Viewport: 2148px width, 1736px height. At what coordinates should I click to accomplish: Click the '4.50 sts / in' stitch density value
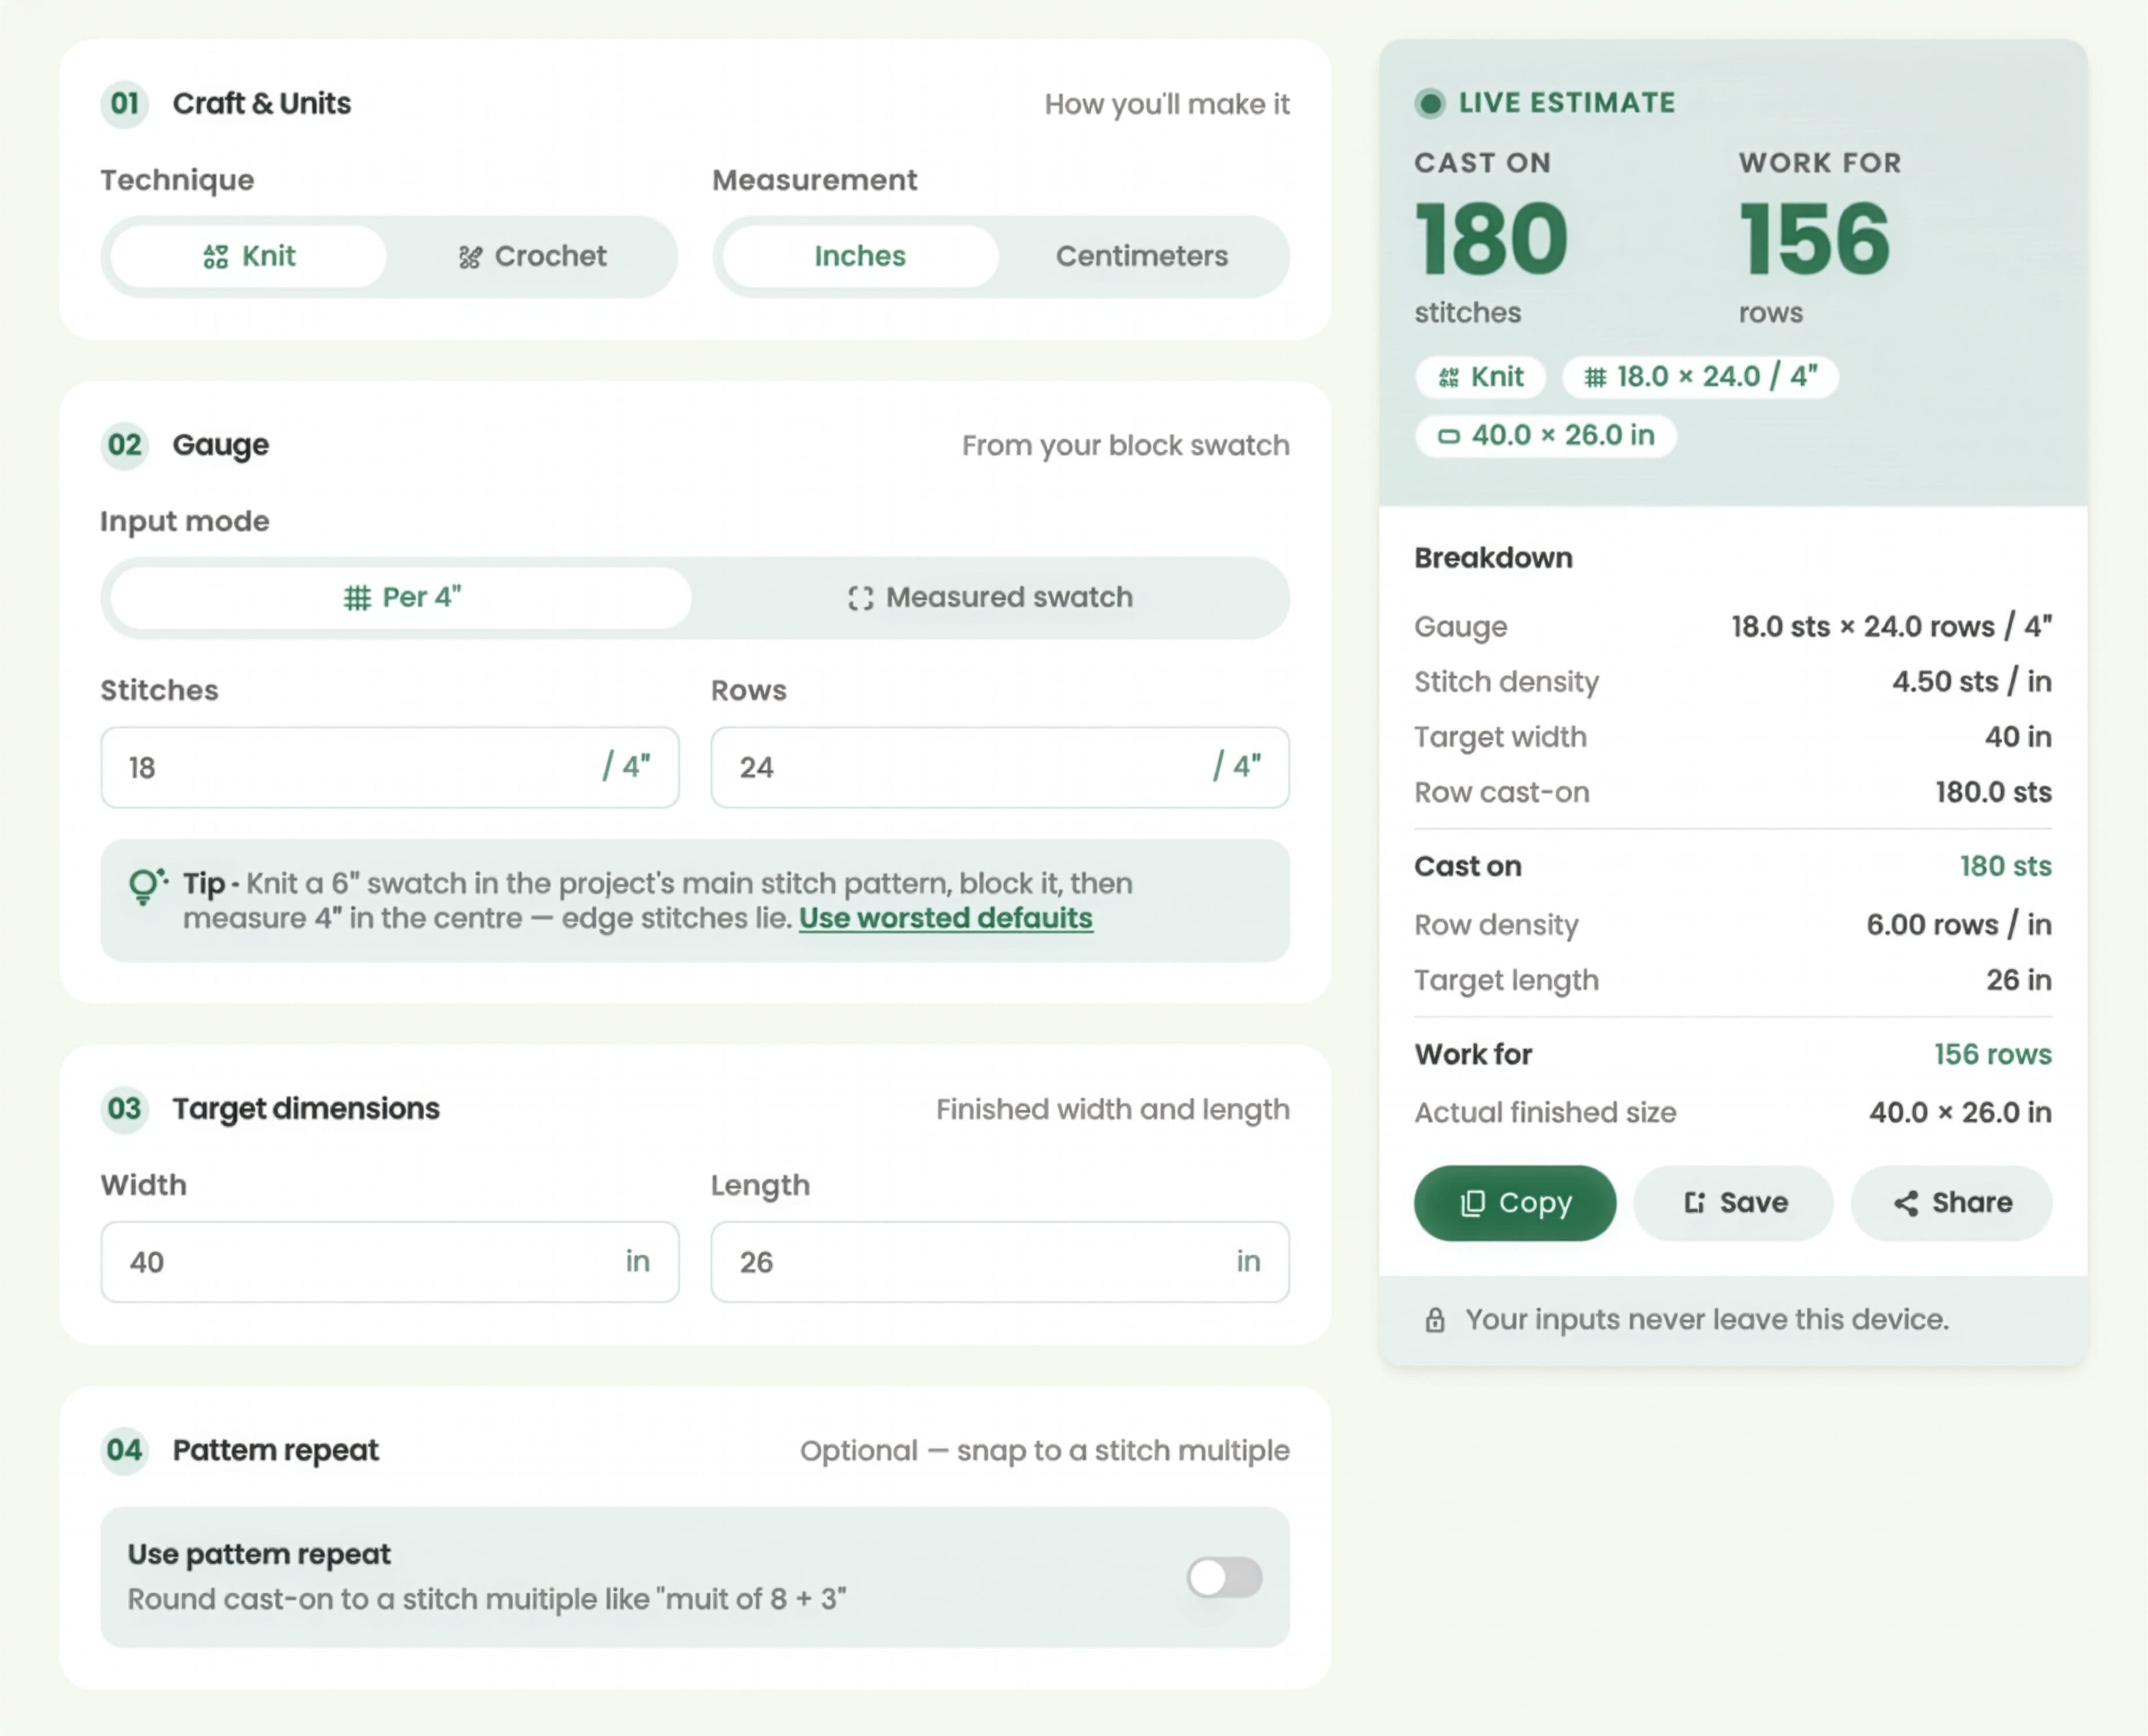(x=1971, y=682)
